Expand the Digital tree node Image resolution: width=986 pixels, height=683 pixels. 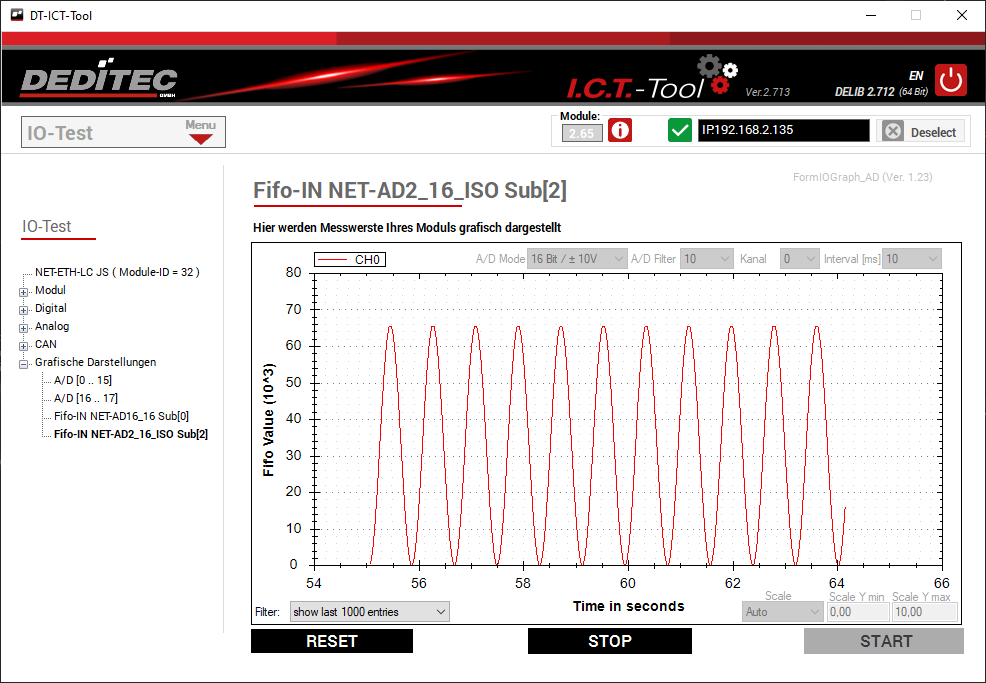pyautogui.click(x=24, y=309)
